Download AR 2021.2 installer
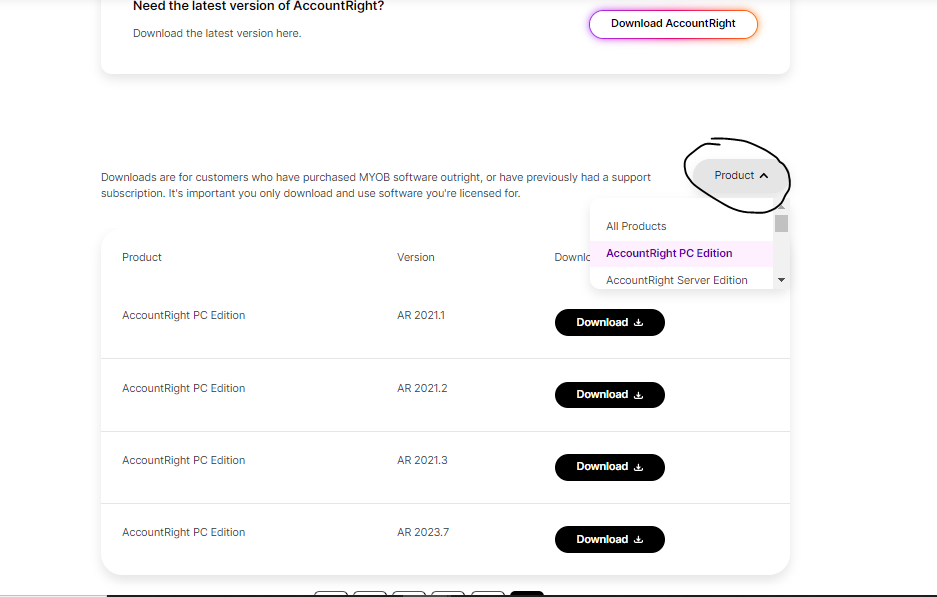 click(x=610, y=395)
